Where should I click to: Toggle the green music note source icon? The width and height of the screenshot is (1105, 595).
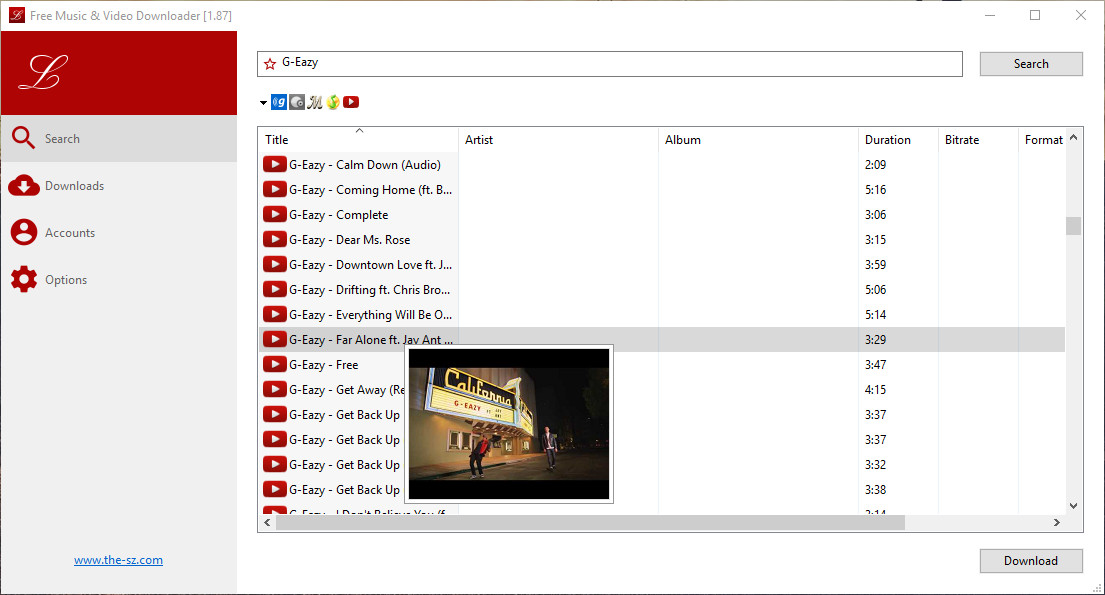(x=333, y=102)
